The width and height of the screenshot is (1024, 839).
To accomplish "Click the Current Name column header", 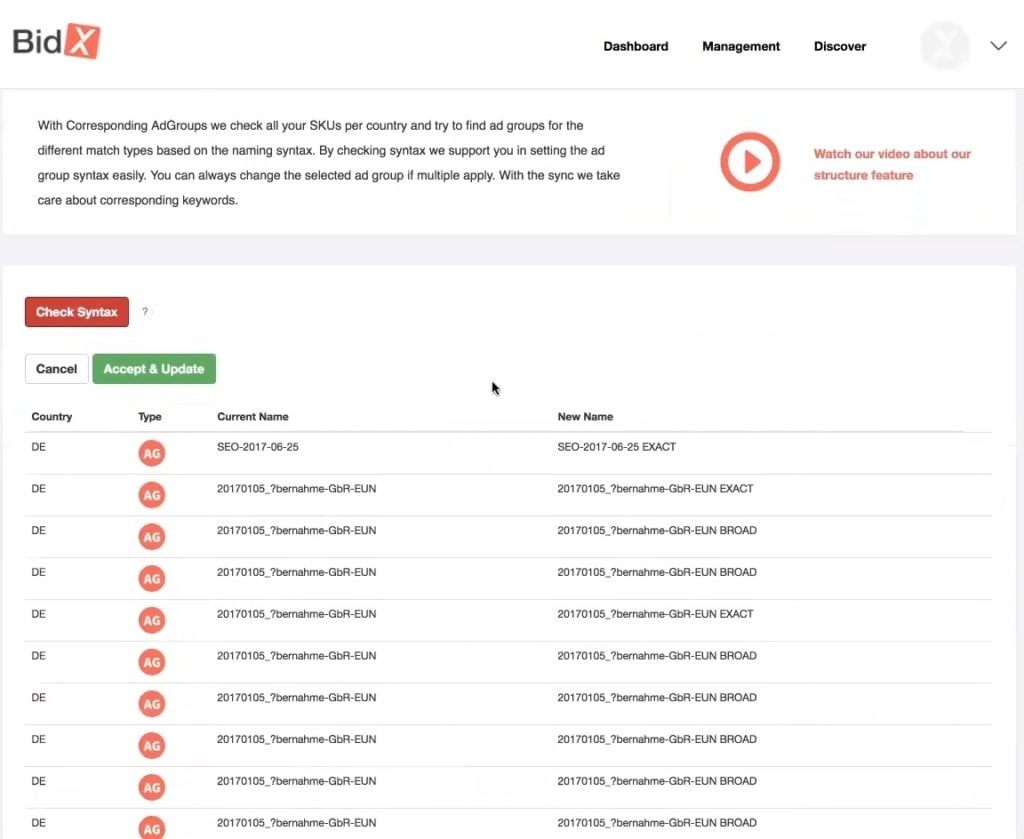I will [253, 417].
